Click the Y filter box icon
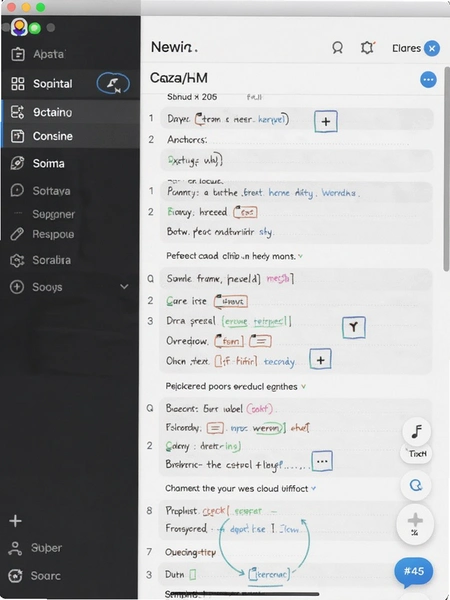 pyautogui.click(x=354, y=327)
